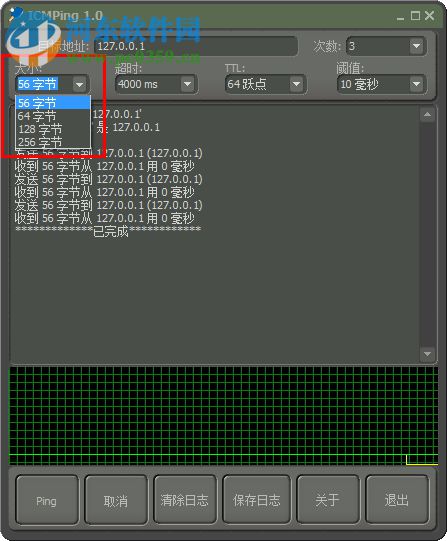The image size is (447, 541).
Task: Save the log with 保存日志
Action: [256, 500]
